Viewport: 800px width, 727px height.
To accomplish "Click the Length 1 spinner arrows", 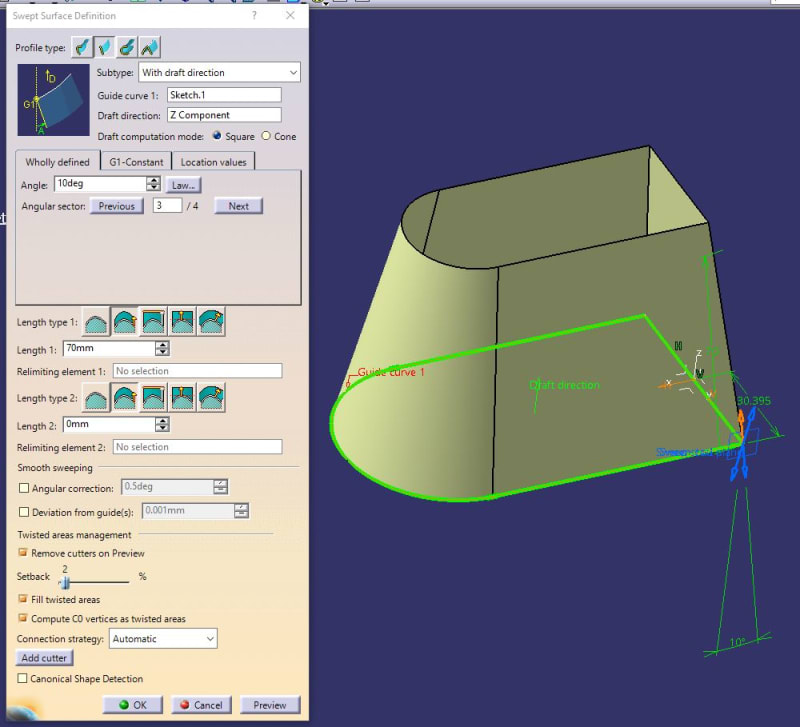I will click(x=162, y=348).
